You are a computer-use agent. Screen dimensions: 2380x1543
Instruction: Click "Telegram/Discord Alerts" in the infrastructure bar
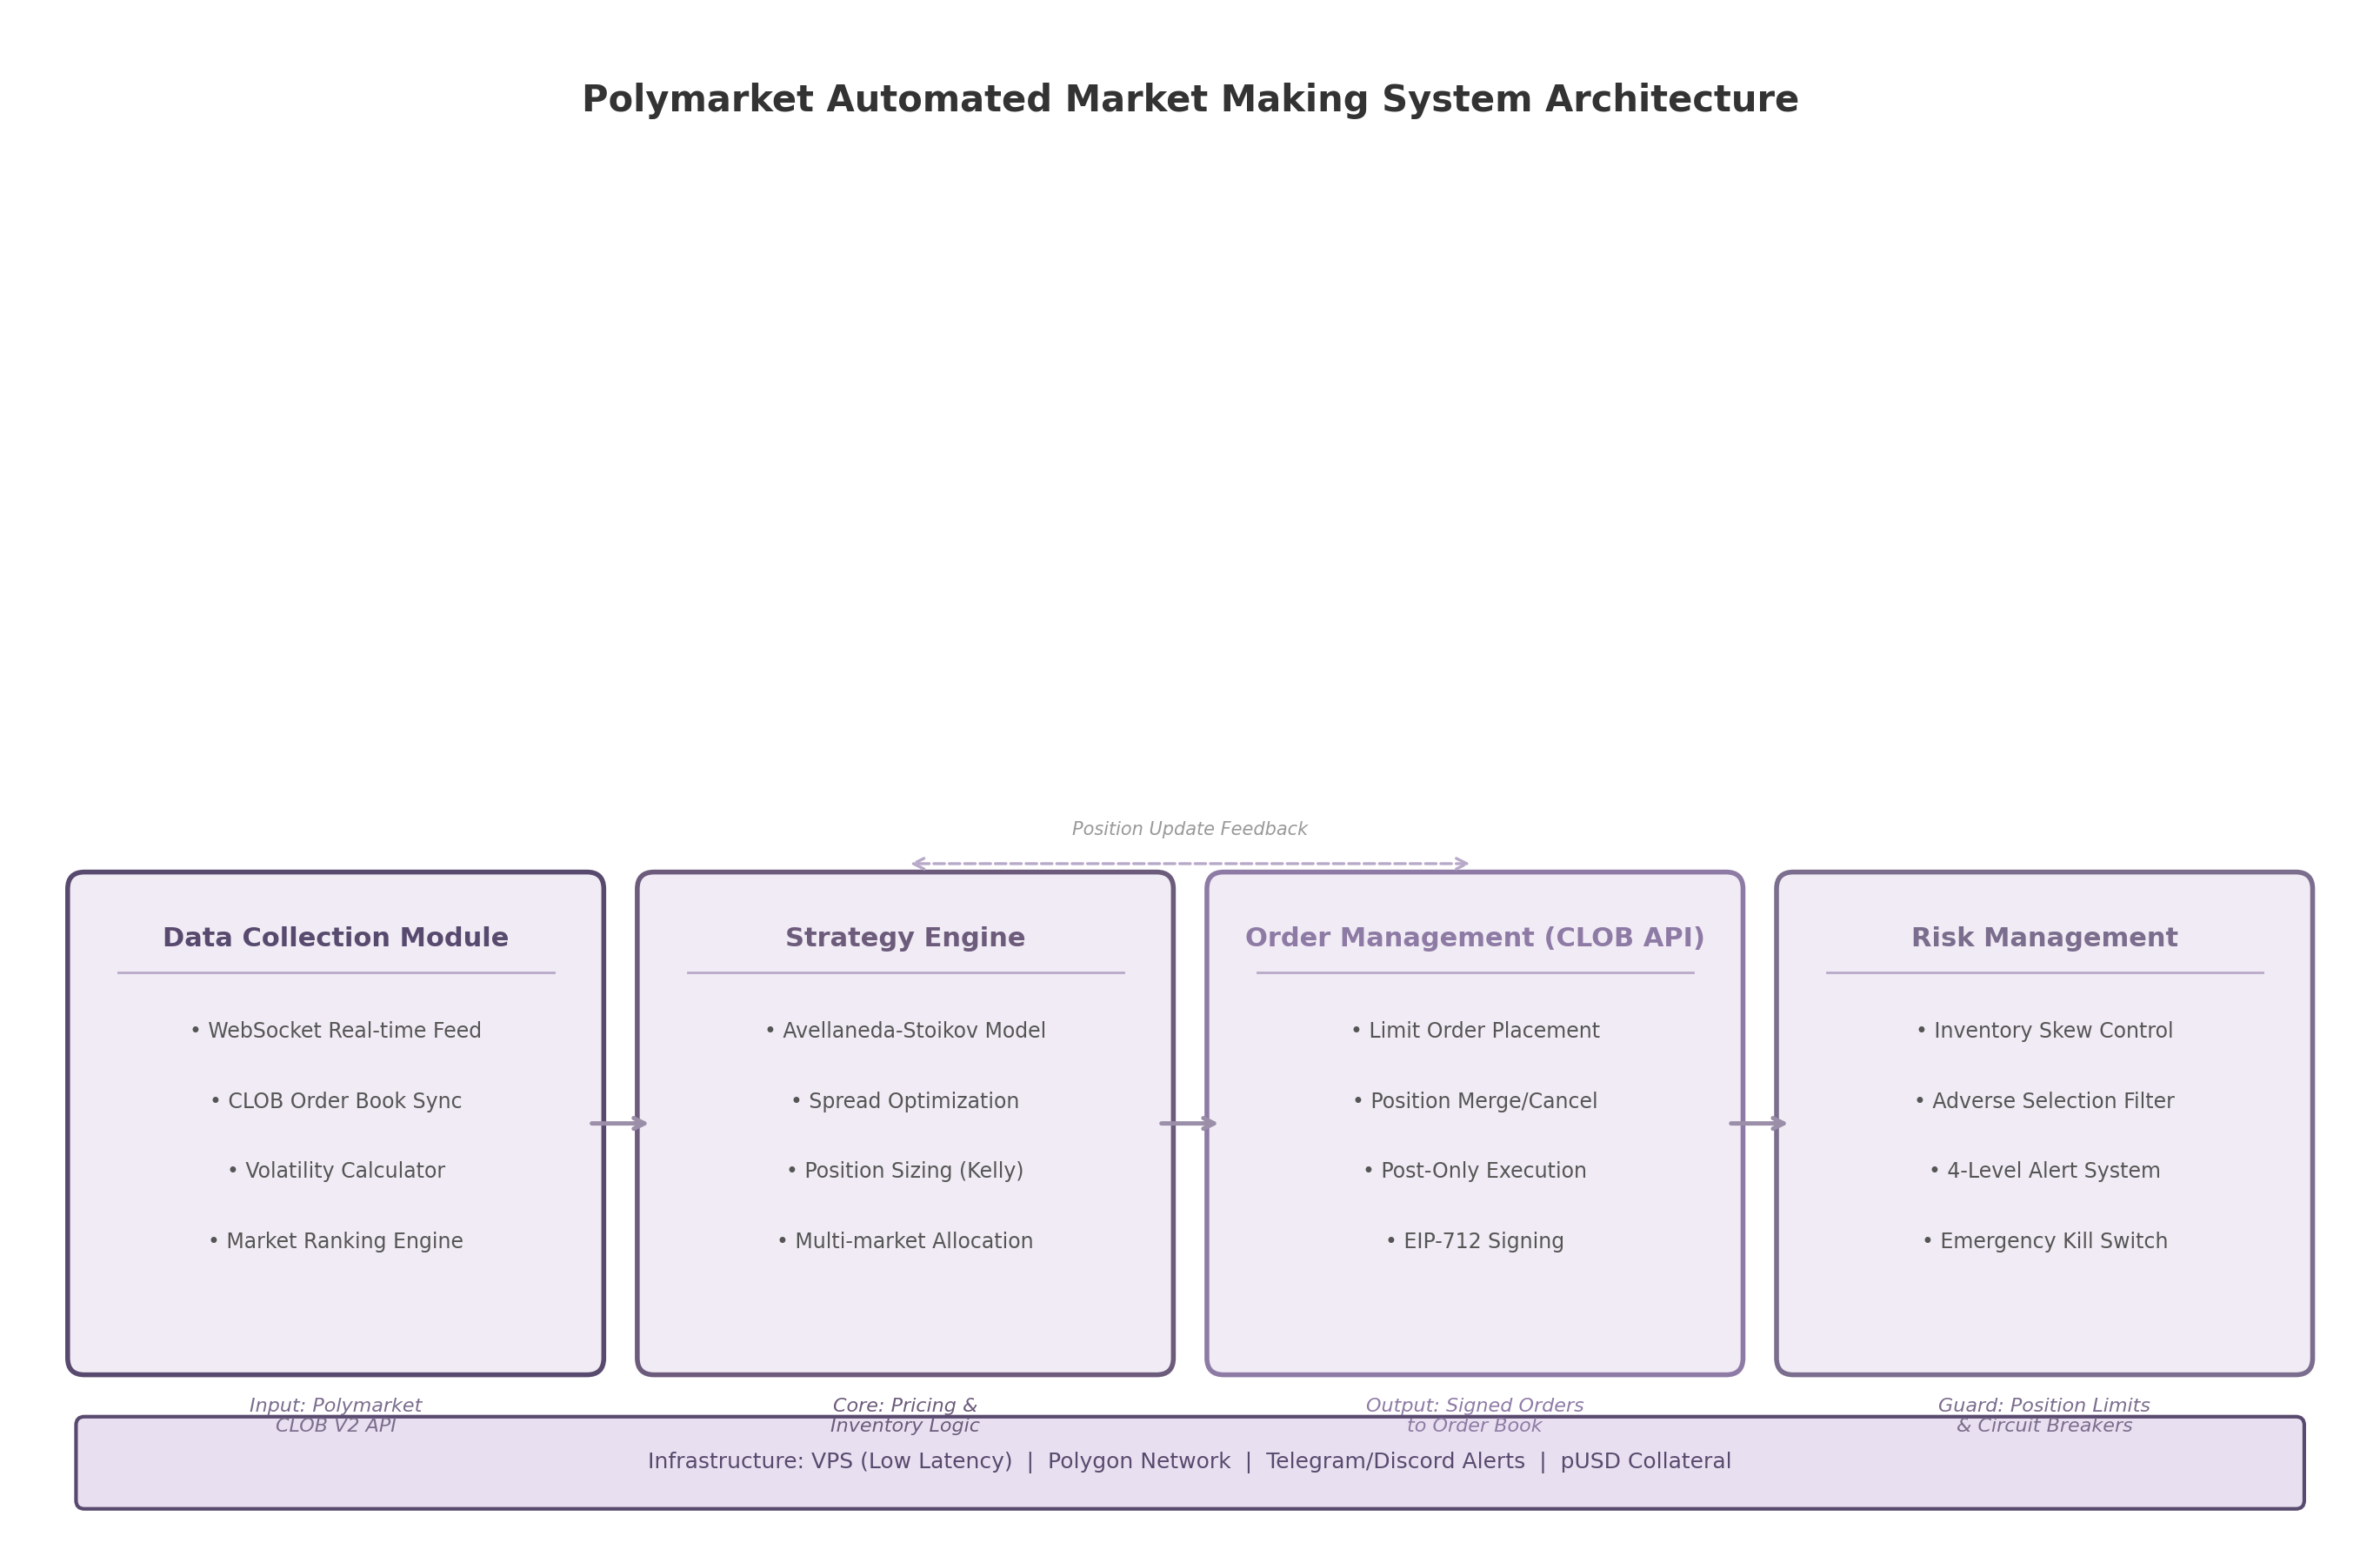1396,1462
